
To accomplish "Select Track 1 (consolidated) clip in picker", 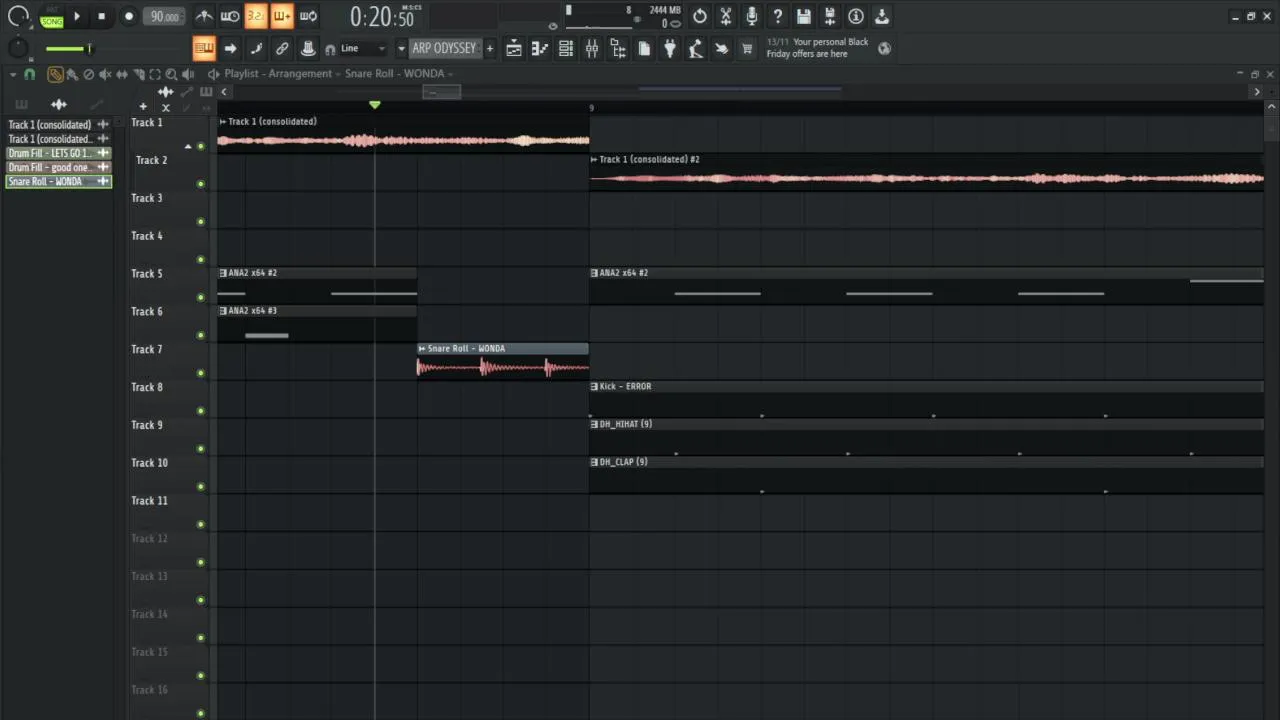I will click(58, 125).
